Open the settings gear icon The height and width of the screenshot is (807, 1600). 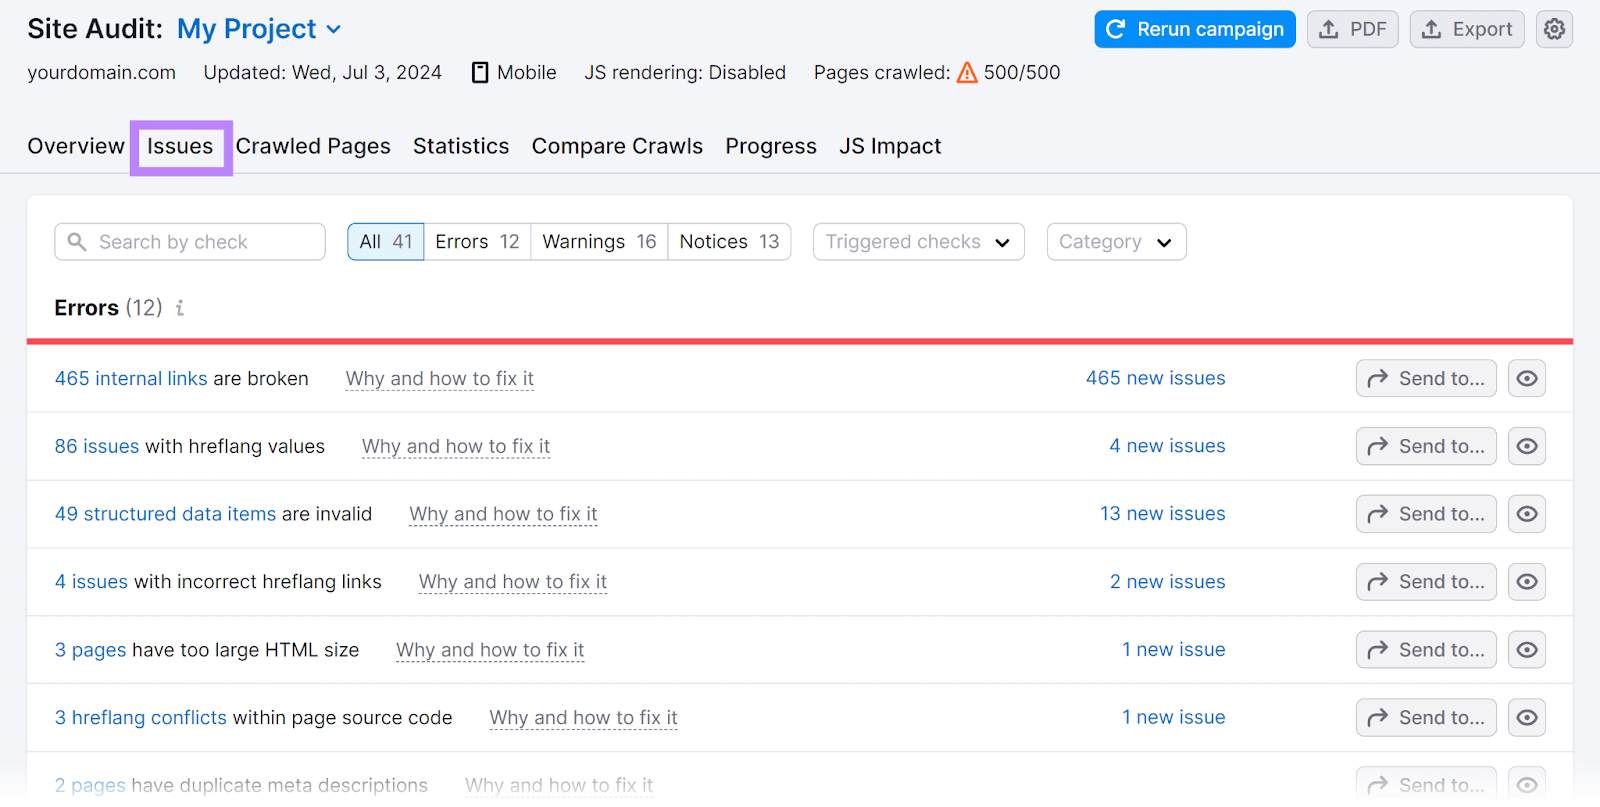[1553, 30]
